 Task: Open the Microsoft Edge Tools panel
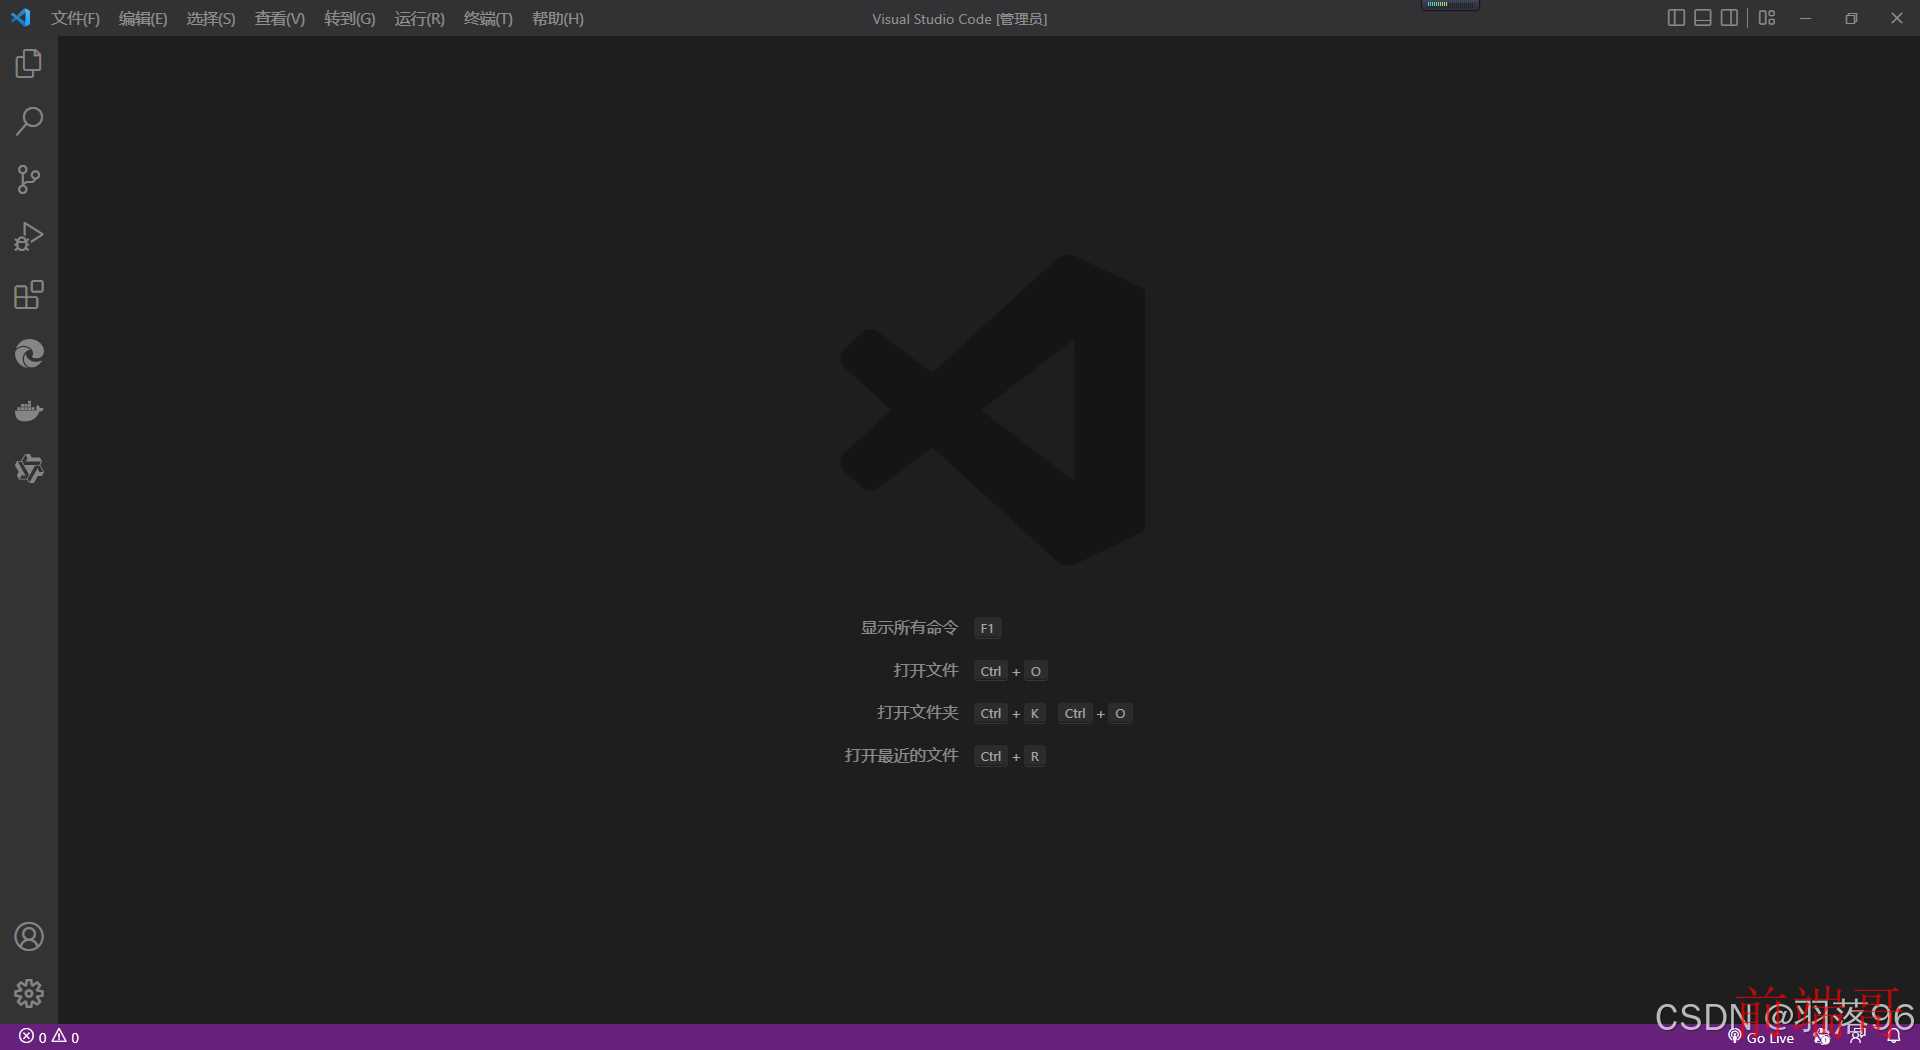tap(29, 353)
